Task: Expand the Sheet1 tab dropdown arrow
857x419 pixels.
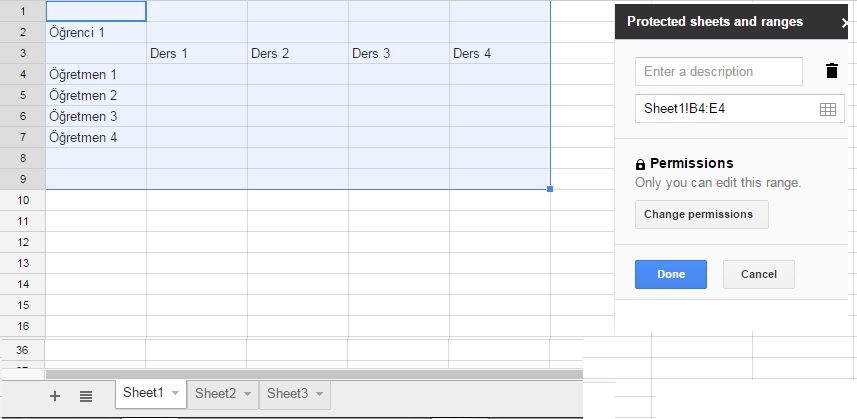Action: pyautogui.click(x=175, y=393)
